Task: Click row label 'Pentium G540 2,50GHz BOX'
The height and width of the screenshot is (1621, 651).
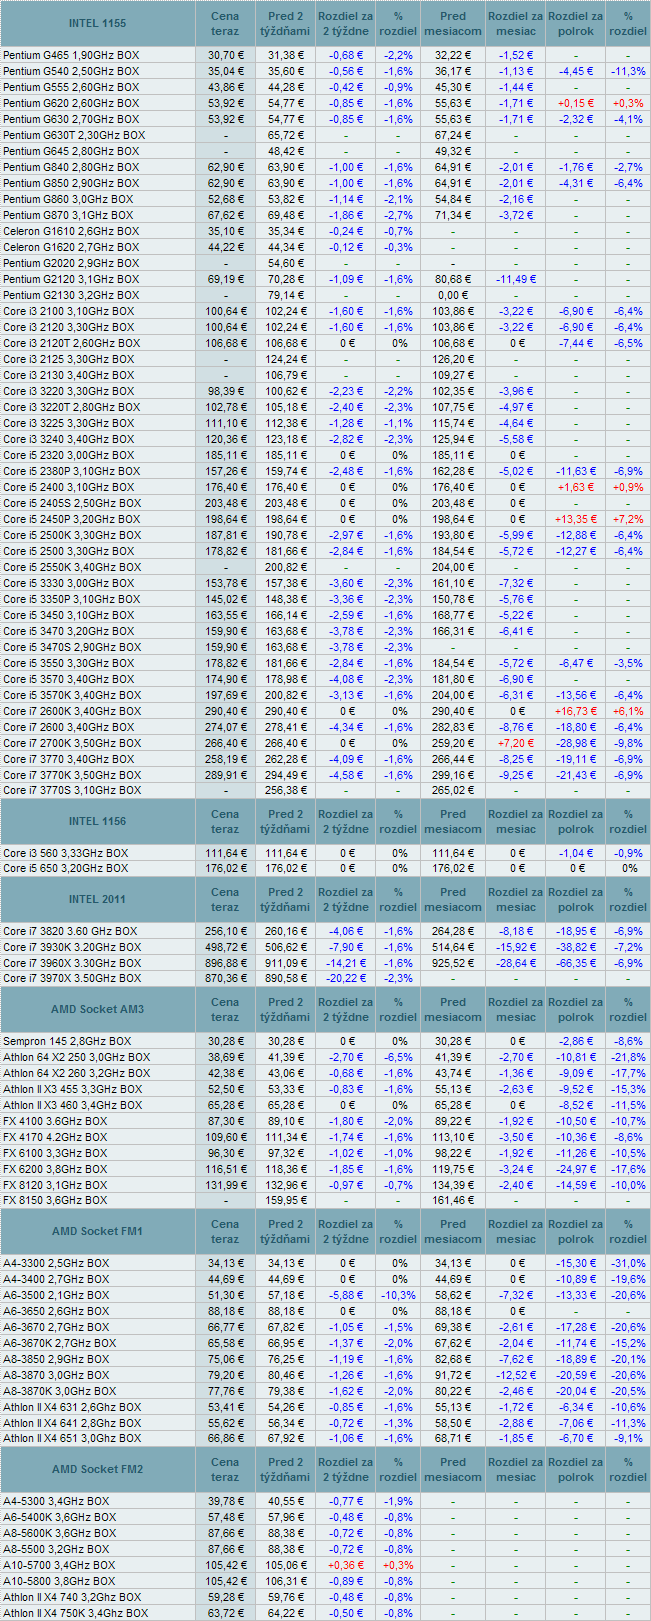Action: tap(71, 71)
